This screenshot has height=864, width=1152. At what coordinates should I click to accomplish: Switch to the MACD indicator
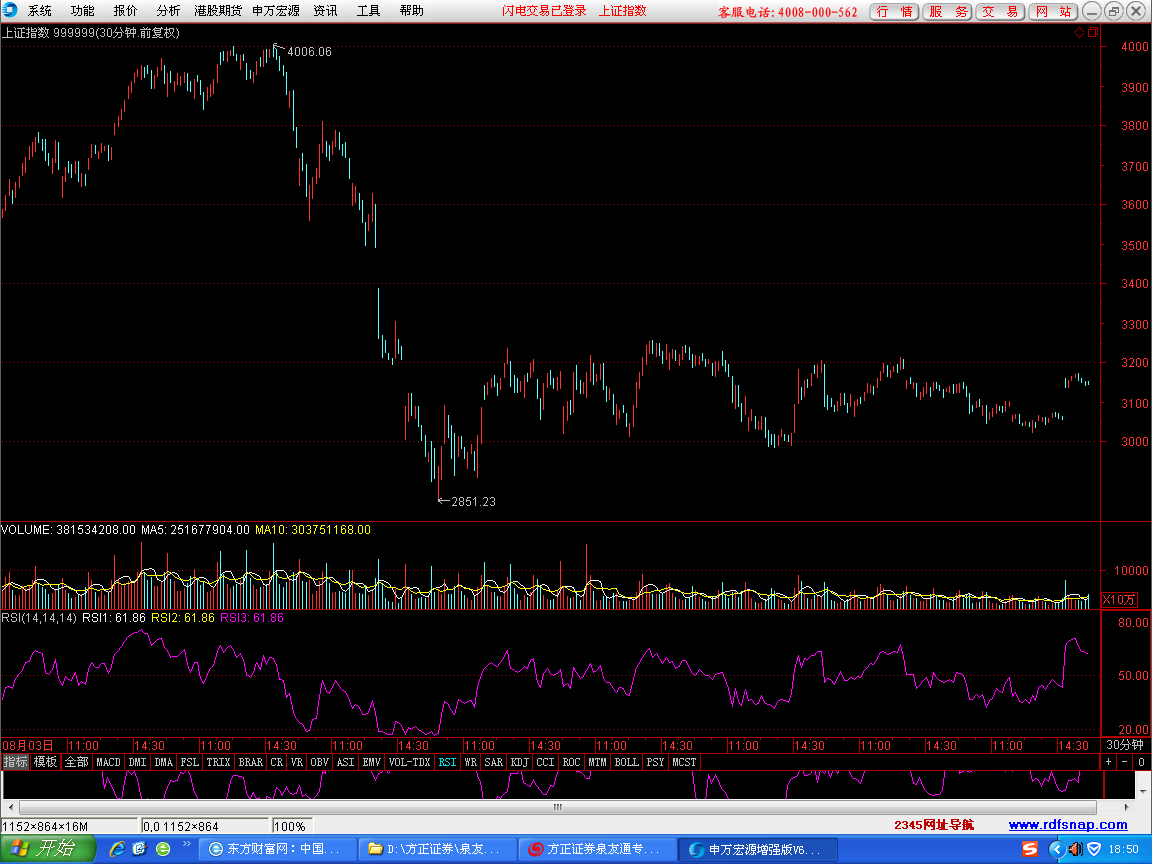[x=108, y=762]
